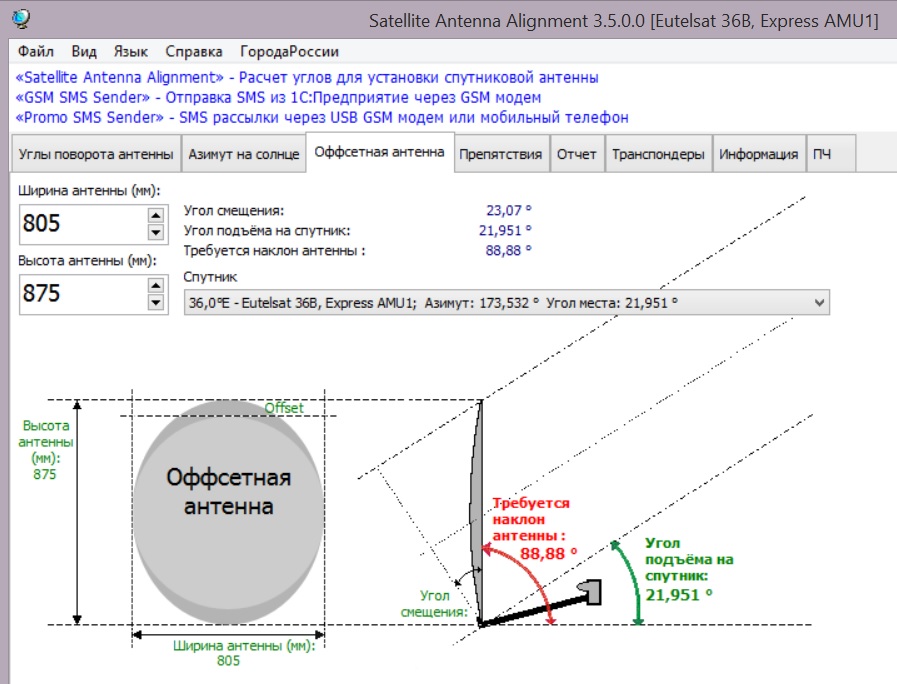Image resolution: width=897 pixels, height=684 pixels.
Task: Increase antenna width with up arrow
Action: [x=155, y=214]
